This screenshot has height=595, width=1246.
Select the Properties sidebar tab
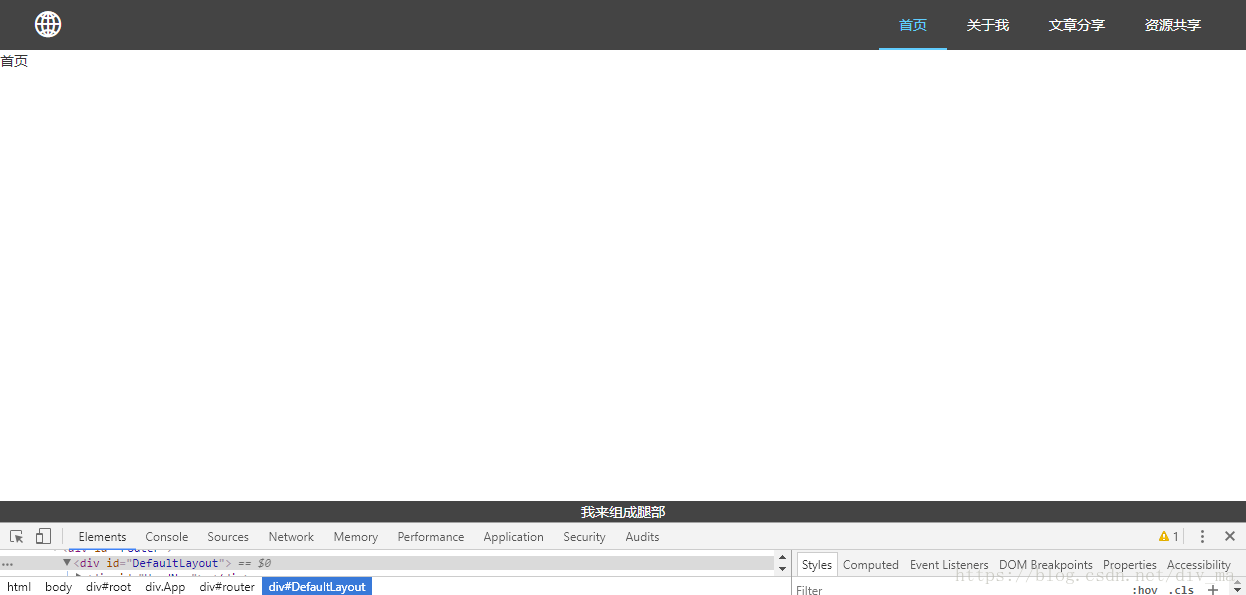[x=1130, y=565]
